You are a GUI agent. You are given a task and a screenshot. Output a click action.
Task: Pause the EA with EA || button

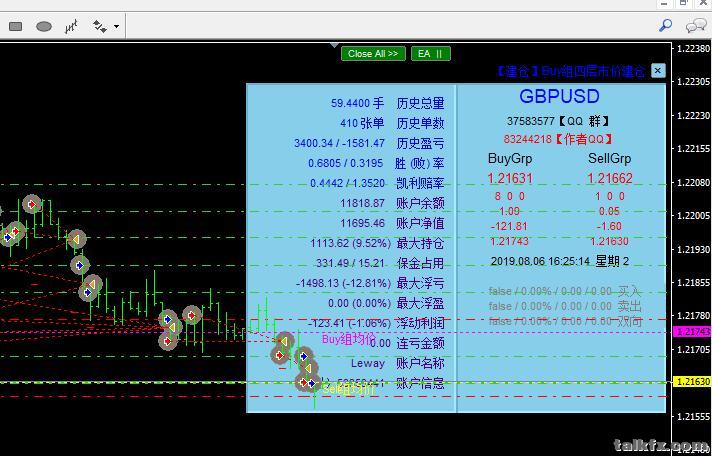tap(430, 54)
